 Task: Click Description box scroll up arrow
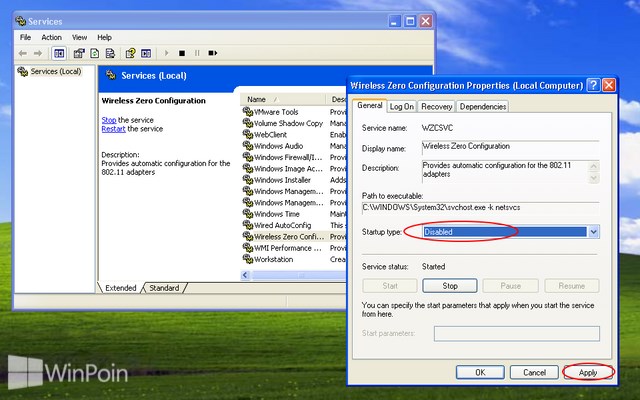[593, 166]
